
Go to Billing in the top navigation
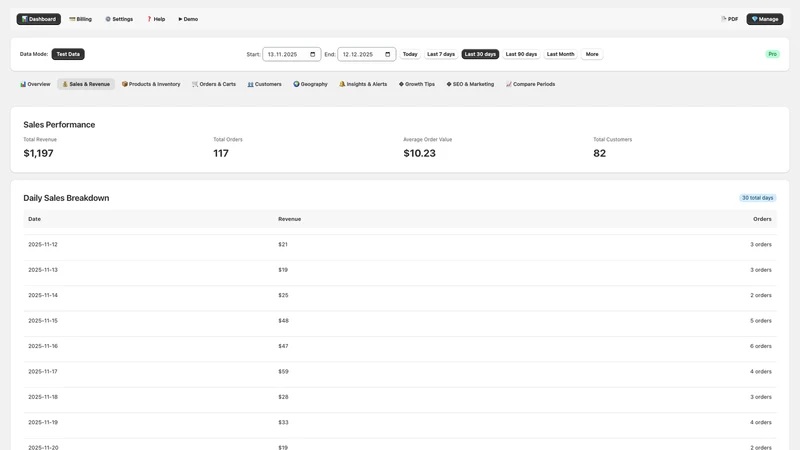pos(81,19)
